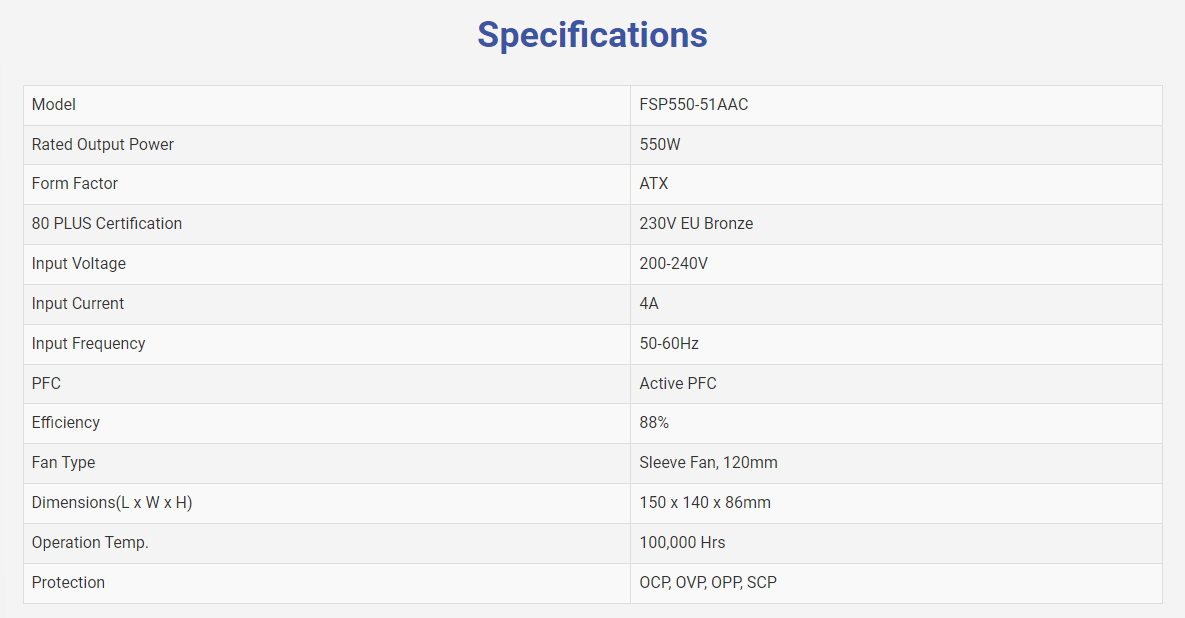Click the Rated Output Power label
This screenshot has width=1185, height=618.
point(103,145)
